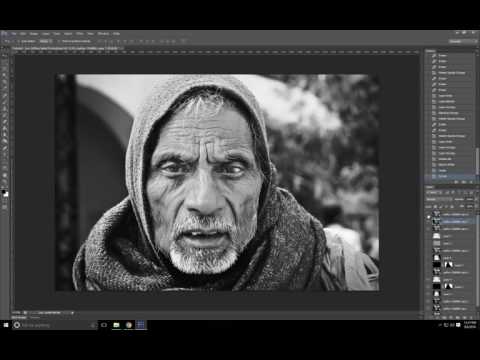Open Task View on the taskbar

tap(104, 325)
